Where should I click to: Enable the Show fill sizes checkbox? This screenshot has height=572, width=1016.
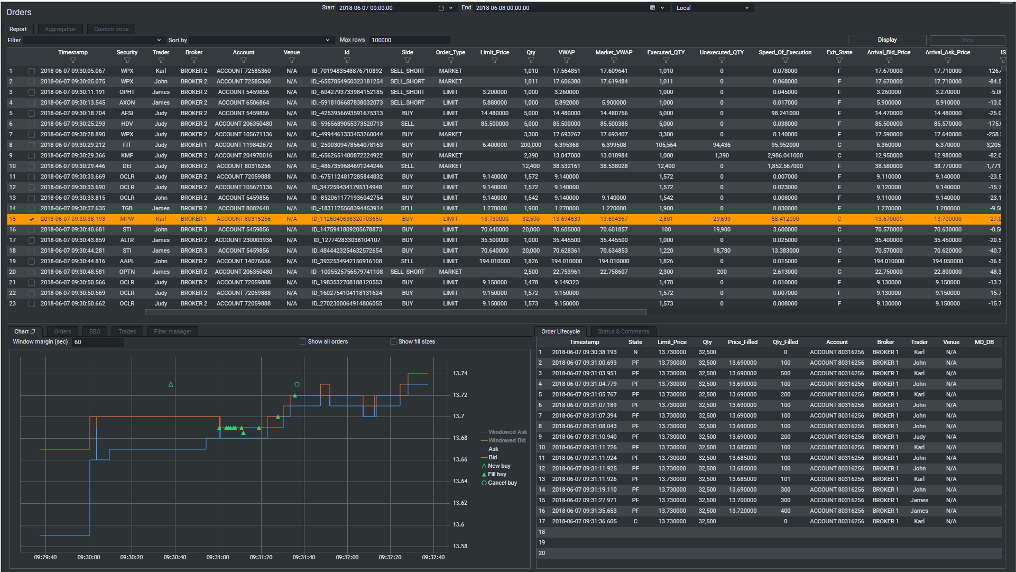point(393,341)
